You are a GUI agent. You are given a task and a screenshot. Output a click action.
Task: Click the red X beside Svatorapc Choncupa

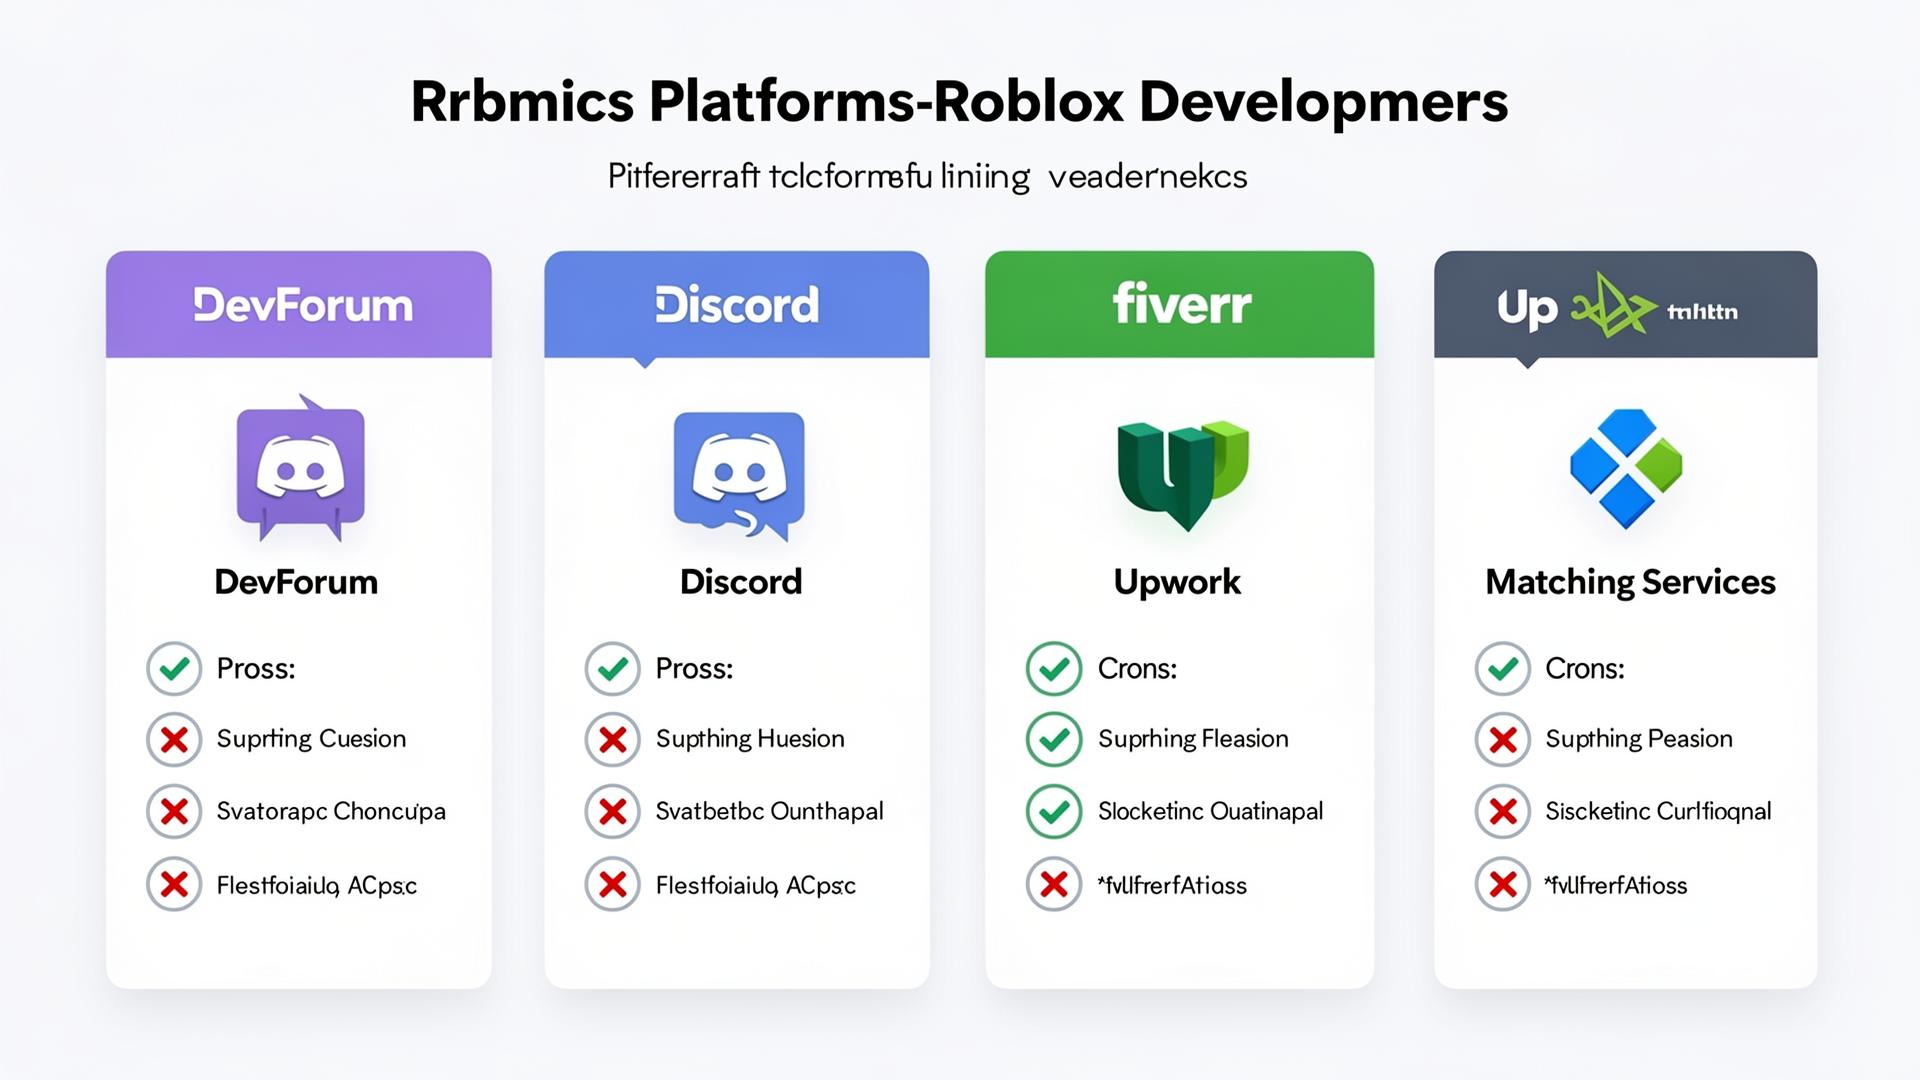coord(174,811)
